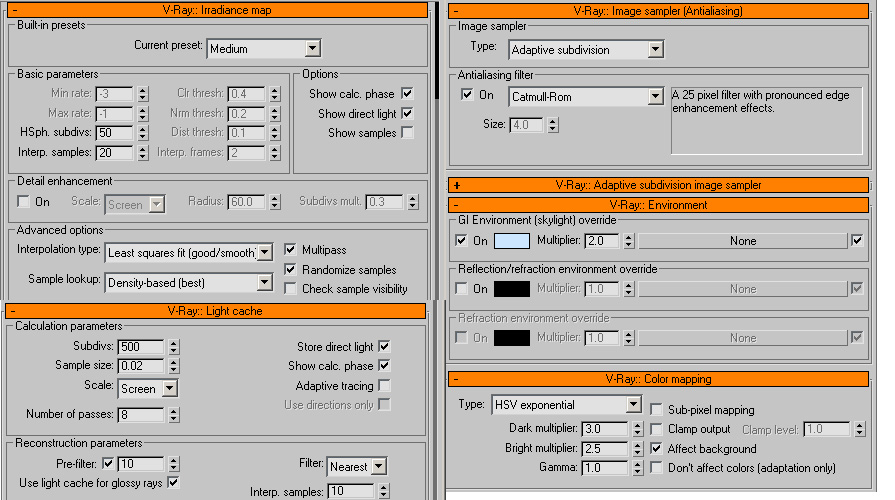Screen dimensions: 895x500
Task: Collapse V-Ray:: Image sampler (Antialiasing) rollout
Action: [658, 11]
